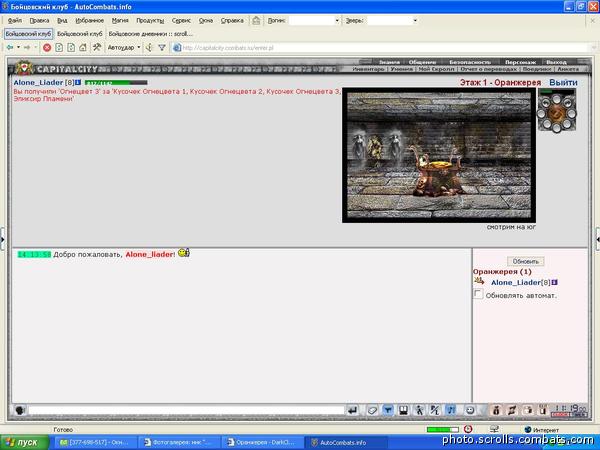
Task: Click the red stop loading icon
Action: point(47,48)
